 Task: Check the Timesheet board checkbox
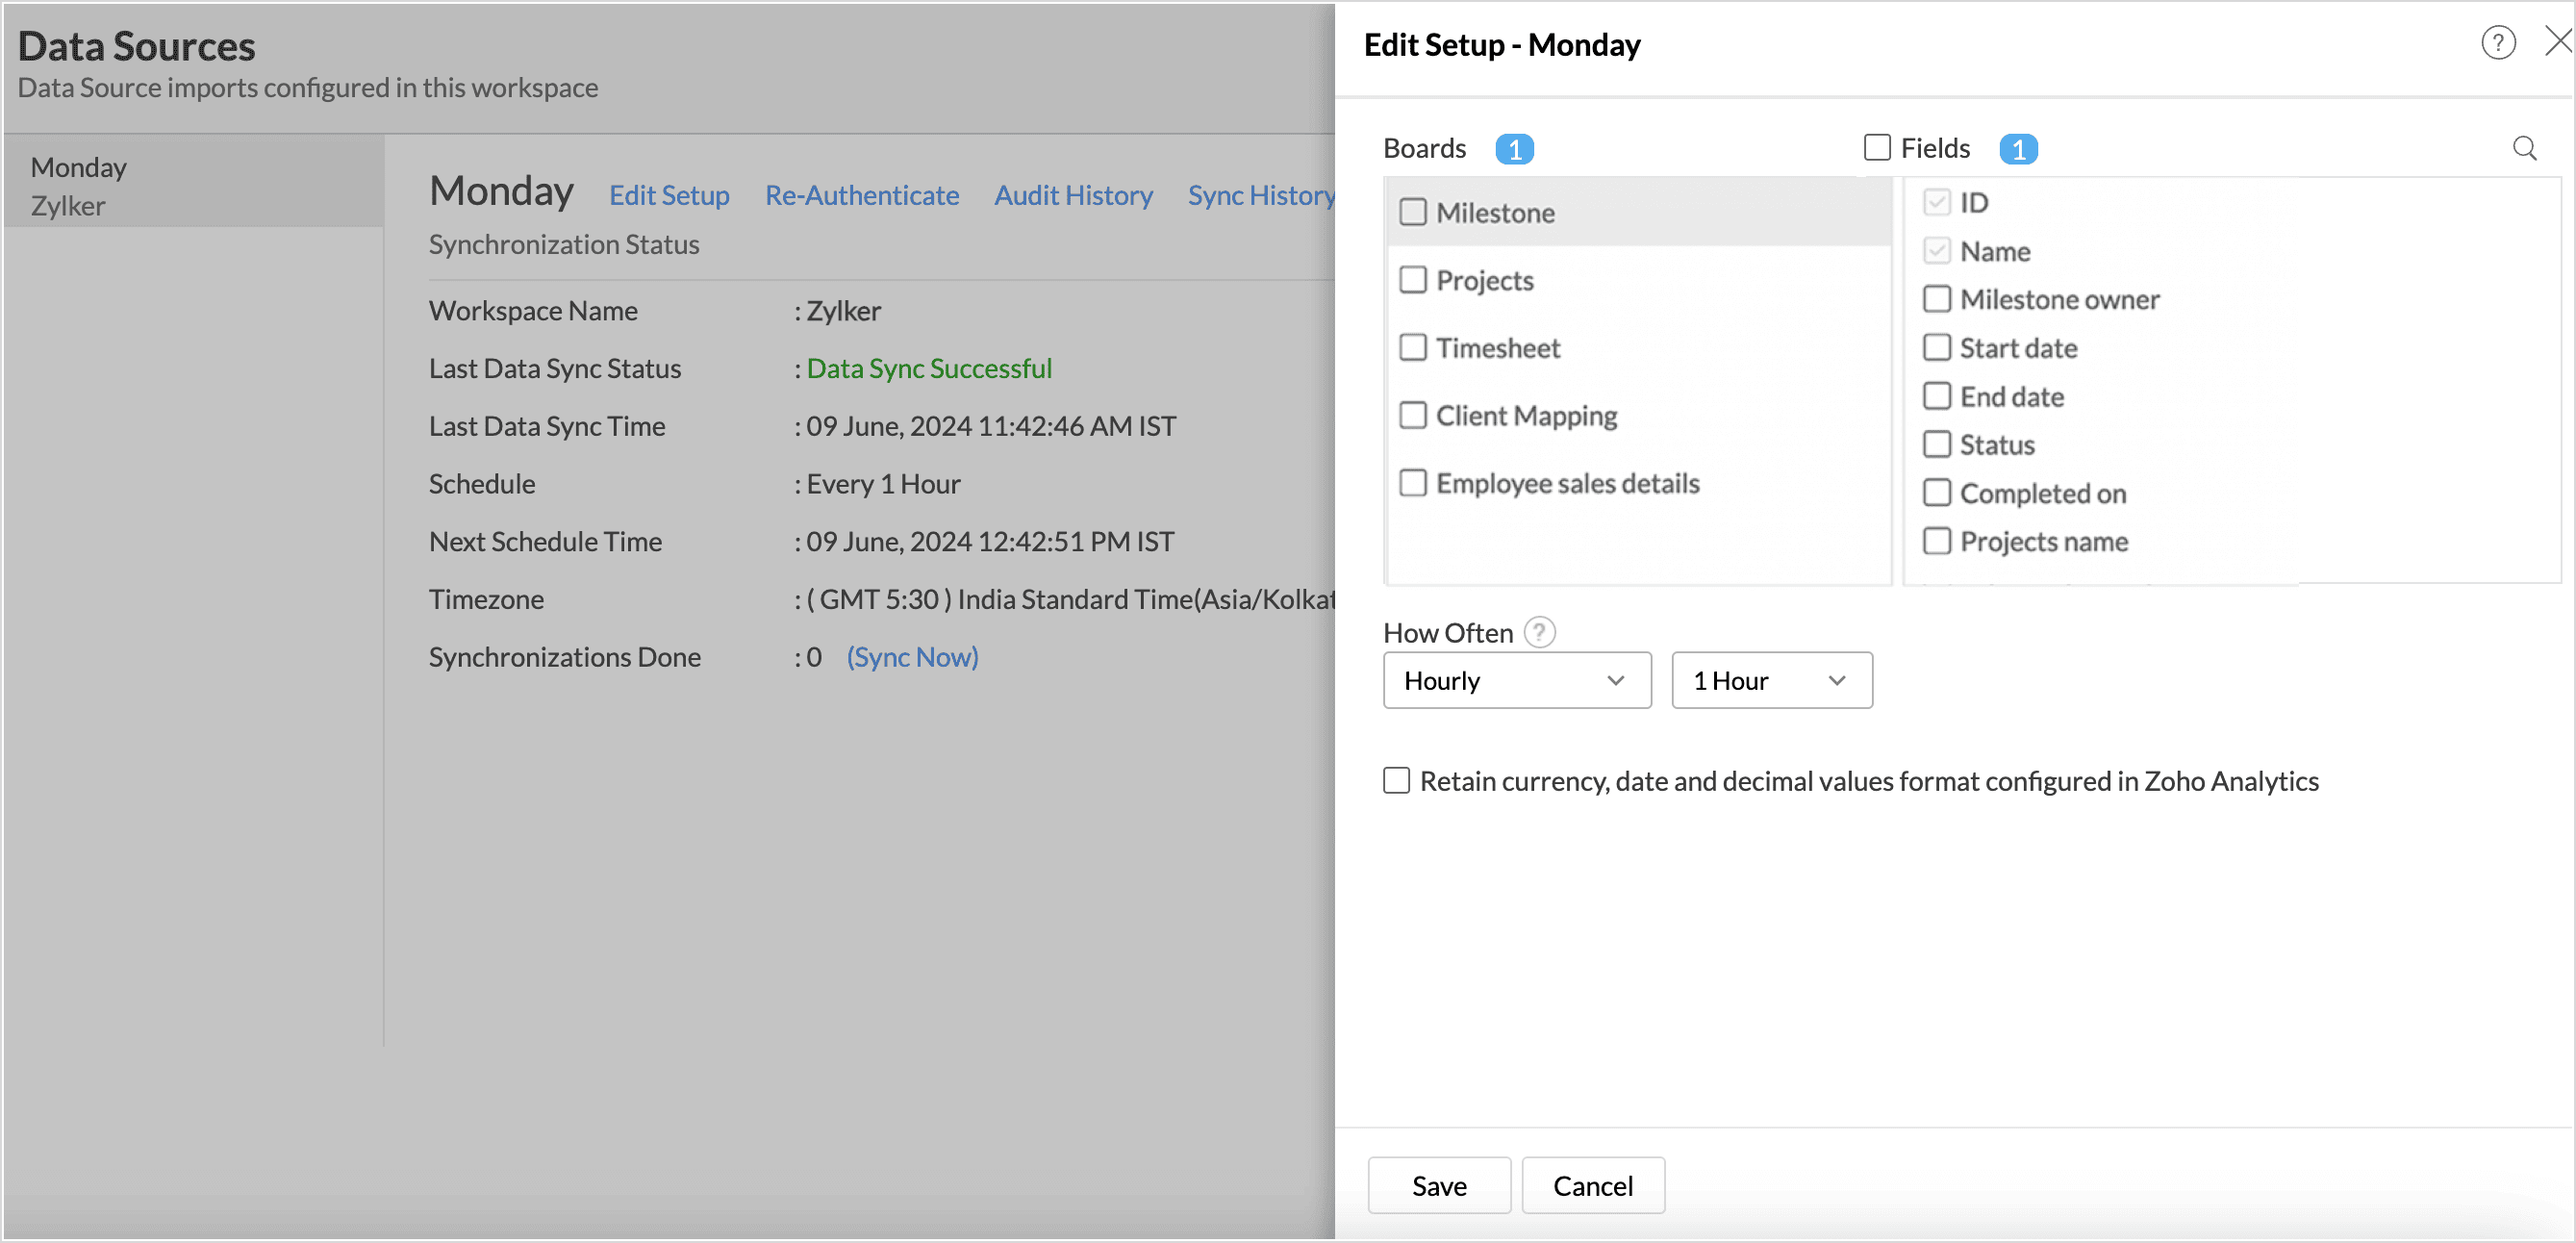1413,348
